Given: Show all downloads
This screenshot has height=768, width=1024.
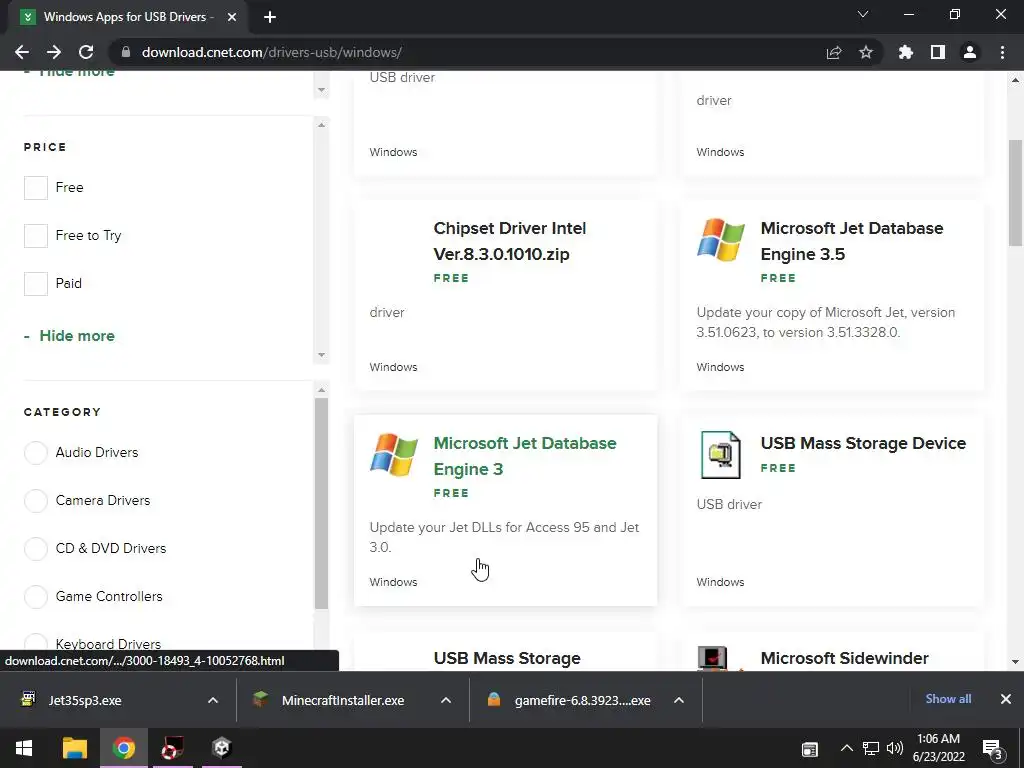Looking at the screenshot, I should coord(948,699).
